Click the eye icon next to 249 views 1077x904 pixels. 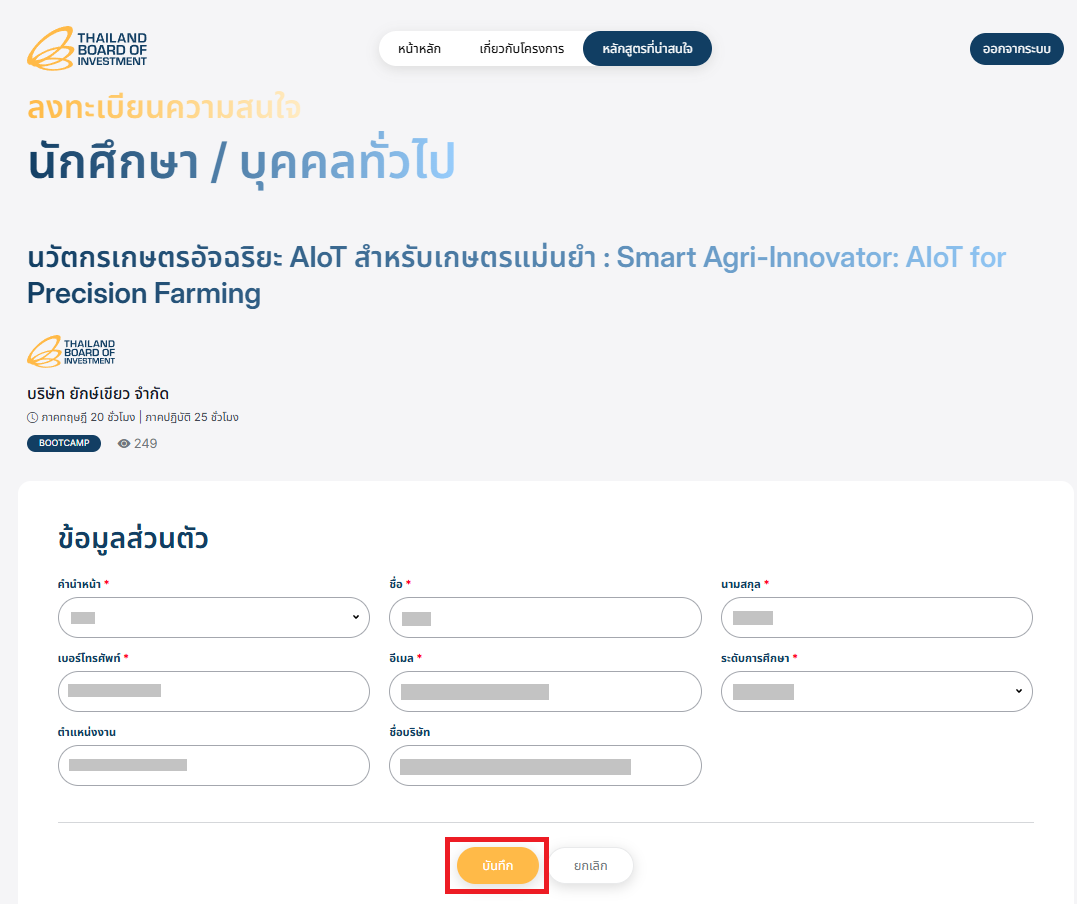[x=124, y=443]
